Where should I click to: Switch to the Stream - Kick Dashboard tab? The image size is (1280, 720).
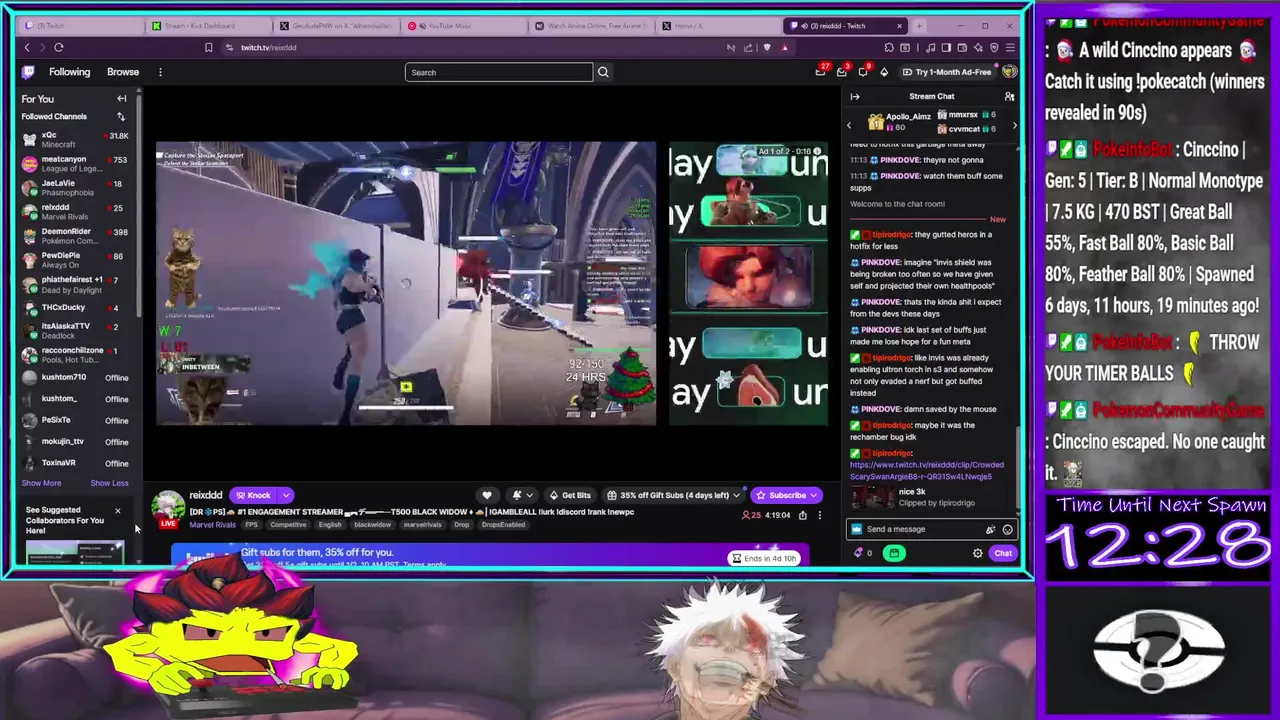[207, 26]
